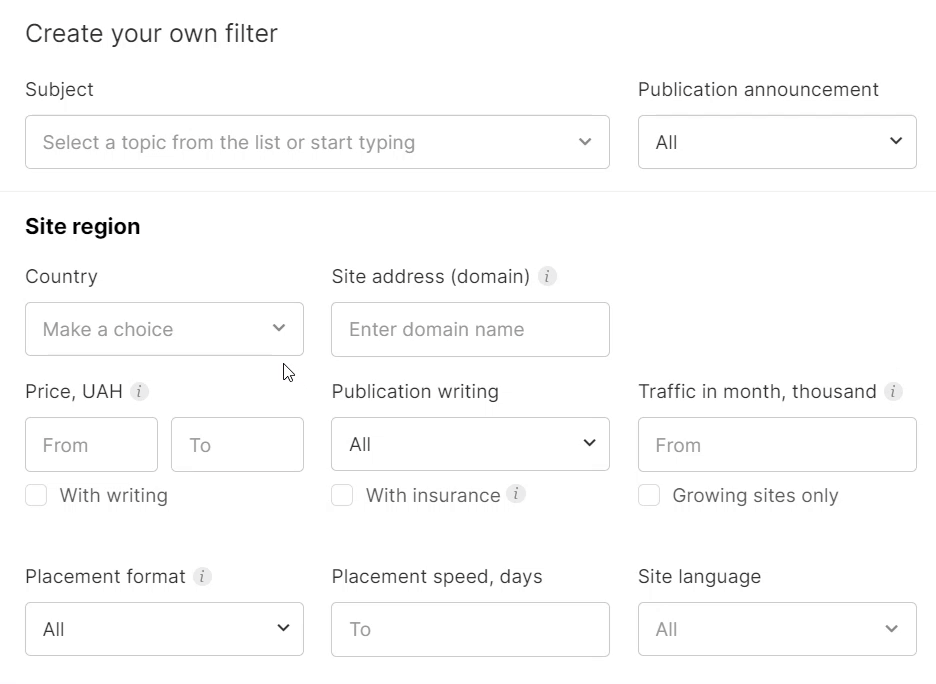Expand Publication announcement dropdown
The width and height of the screenshot is (936, 684).
(x=777, y=142)
